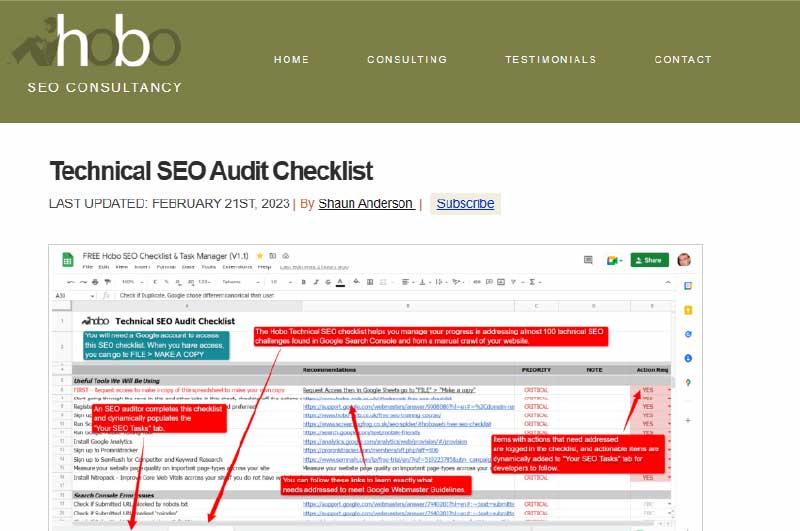Select the Paint format tool
This screenshot has width=800, height=531.
(107, 282)
